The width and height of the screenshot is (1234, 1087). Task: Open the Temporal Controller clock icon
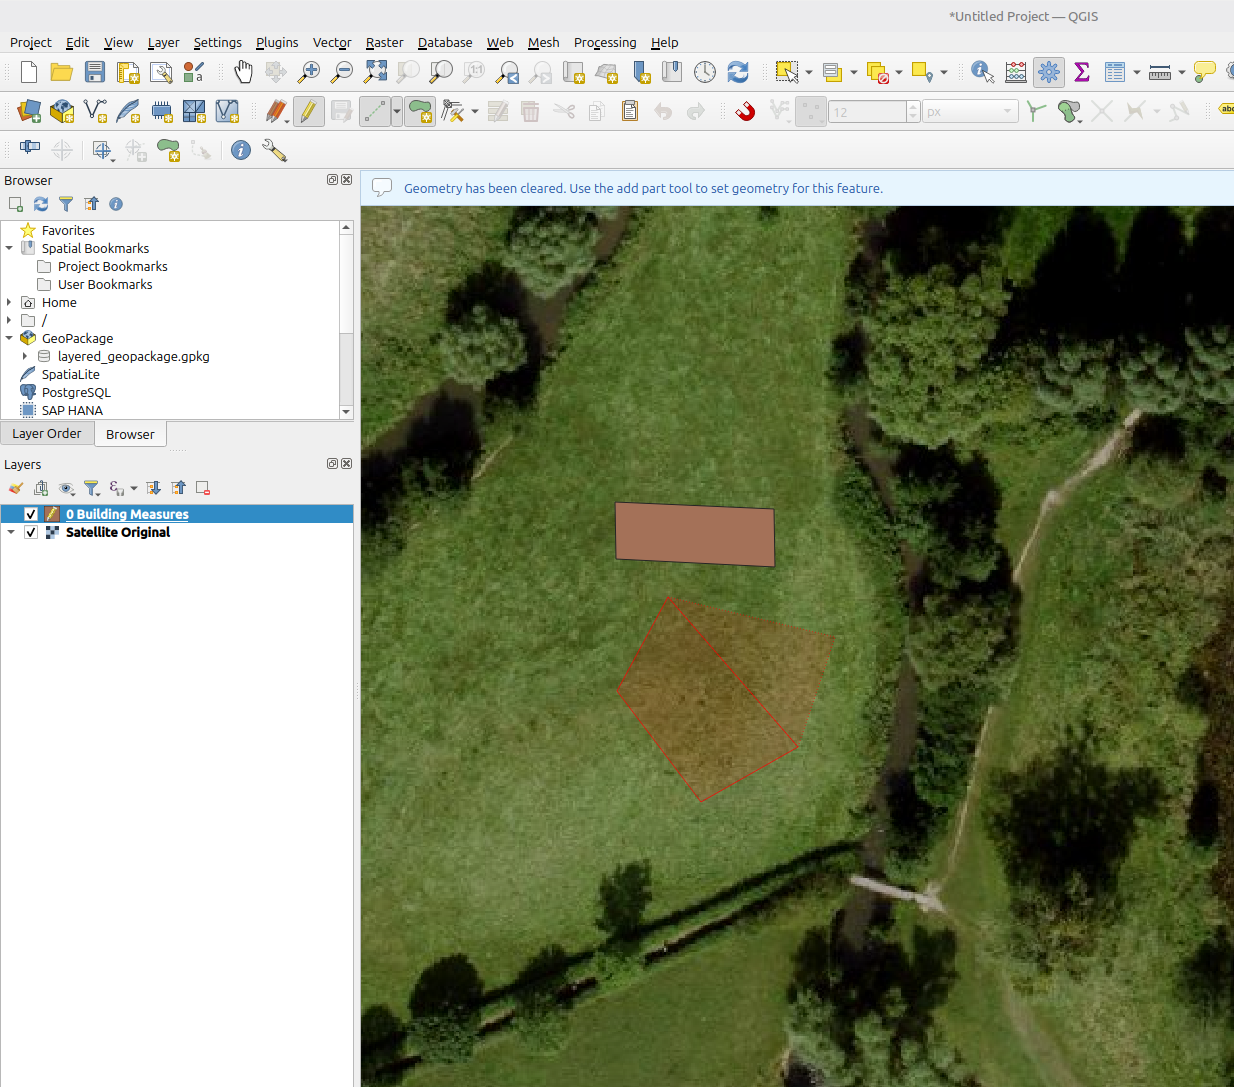tap(705, 72)
